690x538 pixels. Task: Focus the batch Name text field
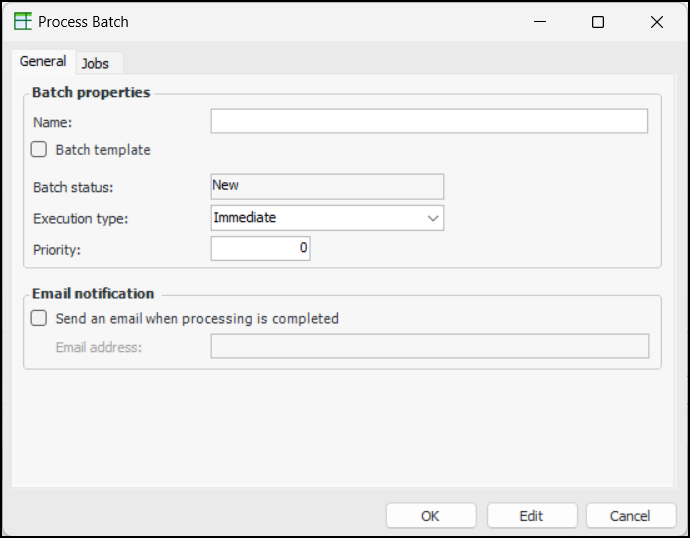pyautogui.click(x=429, y=122)
